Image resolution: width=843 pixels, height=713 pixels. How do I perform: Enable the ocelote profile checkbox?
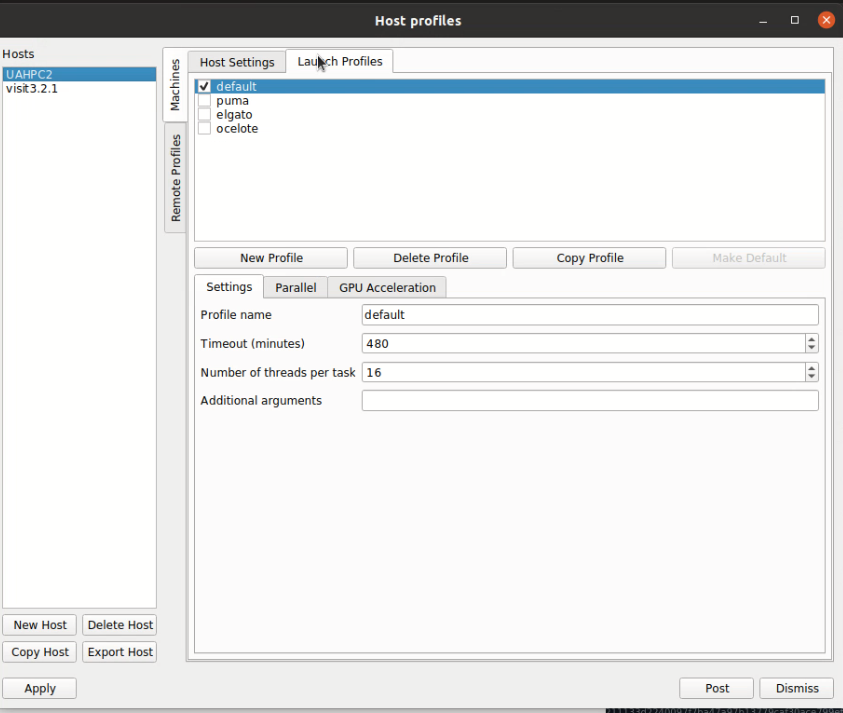coord(204,129)
